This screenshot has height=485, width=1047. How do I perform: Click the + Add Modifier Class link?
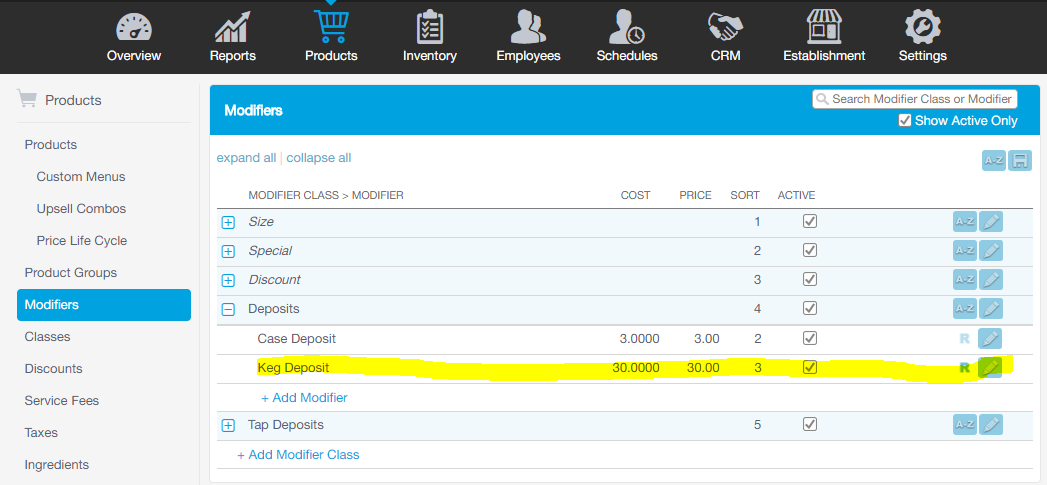point(298,455)
